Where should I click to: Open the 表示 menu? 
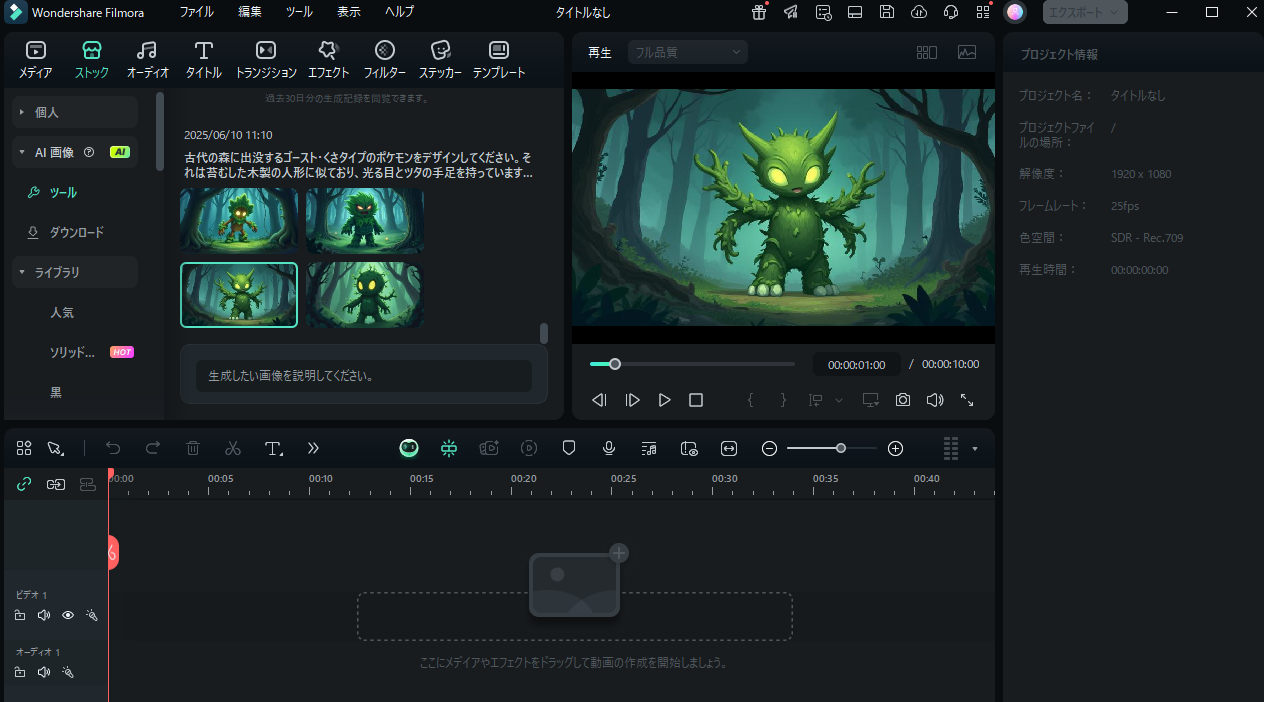point(349,12)
